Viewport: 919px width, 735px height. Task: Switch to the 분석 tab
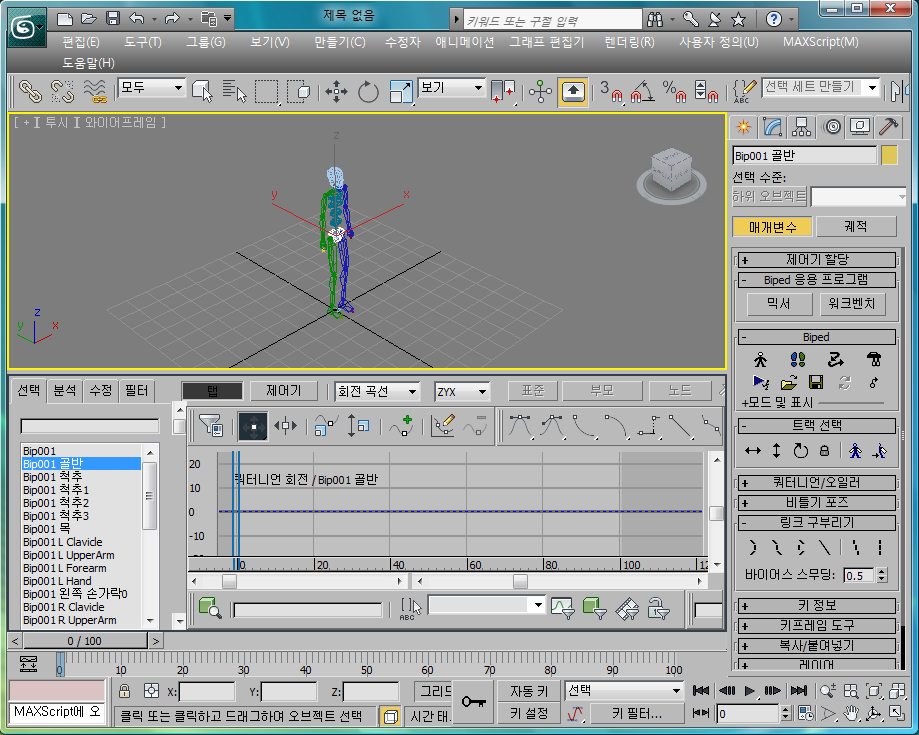[65, 390]
